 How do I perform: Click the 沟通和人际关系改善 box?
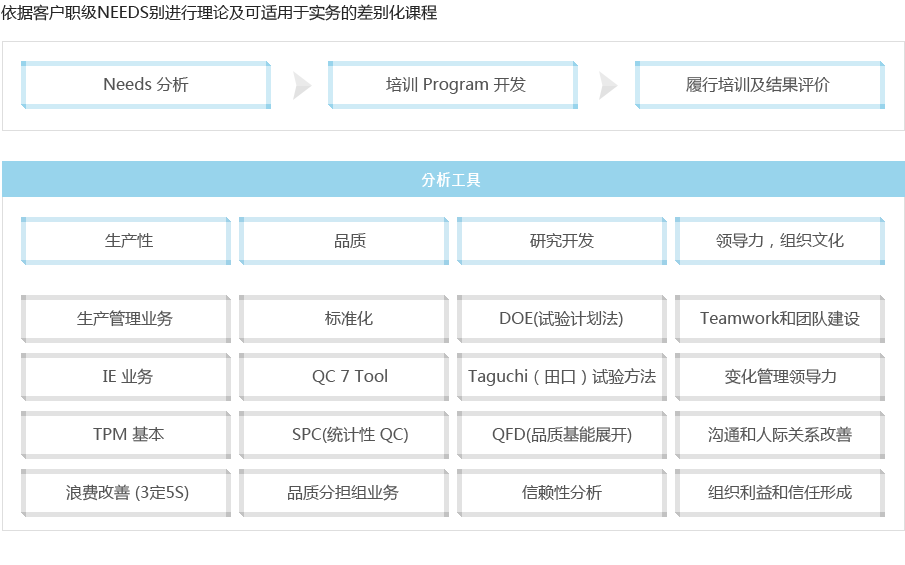(x=780, y=435)
